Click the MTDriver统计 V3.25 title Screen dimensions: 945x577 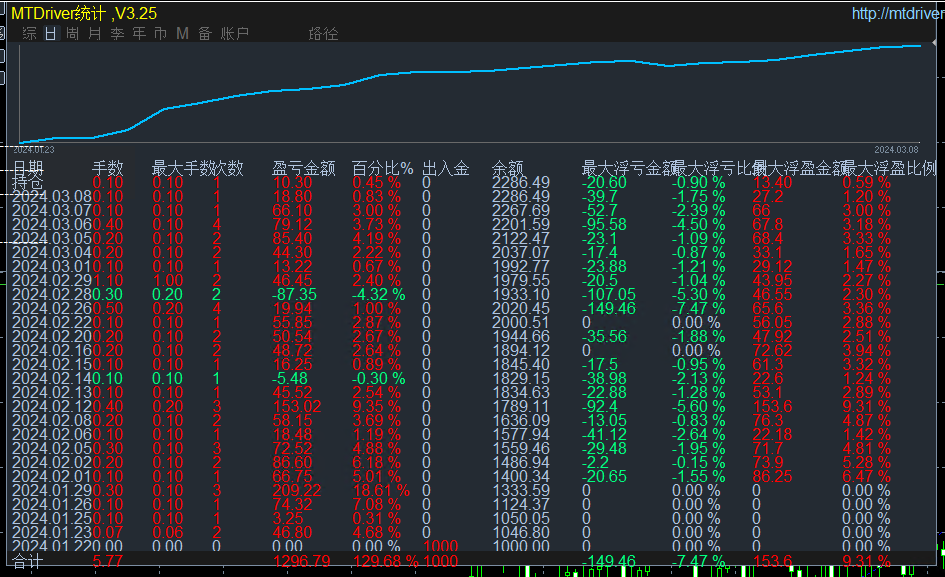84,13
